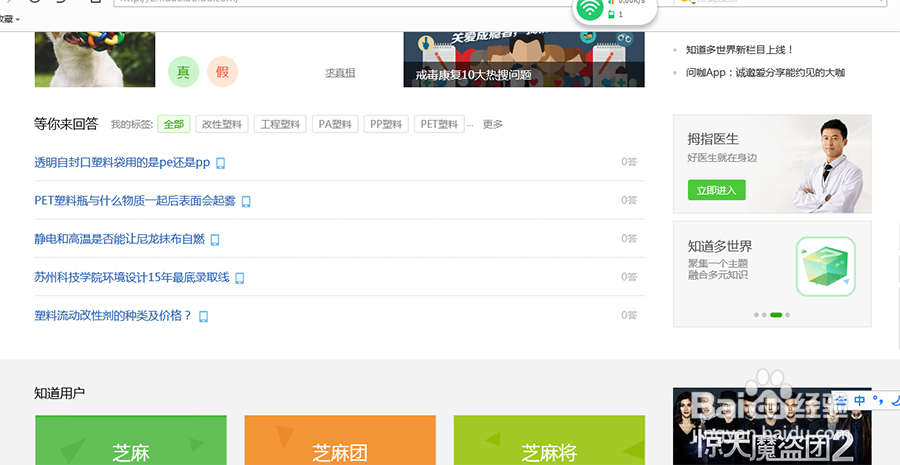Click mobile icon beside 透明自封口塑料袋 question

(x=220, y=163)
